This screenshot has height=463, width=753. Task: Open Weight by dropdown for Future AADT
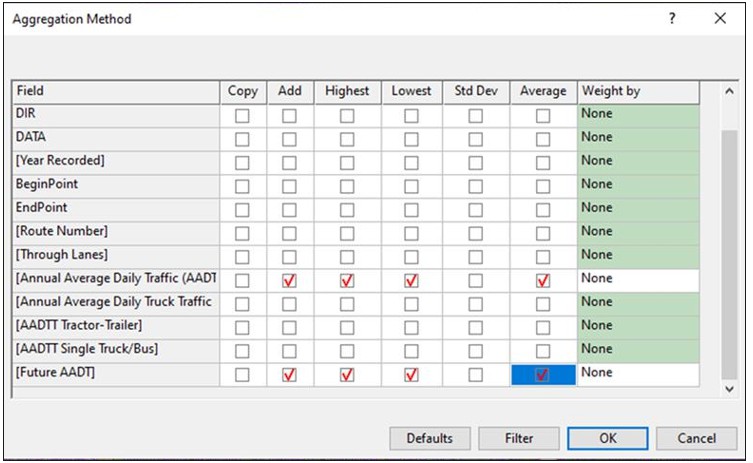637,373
